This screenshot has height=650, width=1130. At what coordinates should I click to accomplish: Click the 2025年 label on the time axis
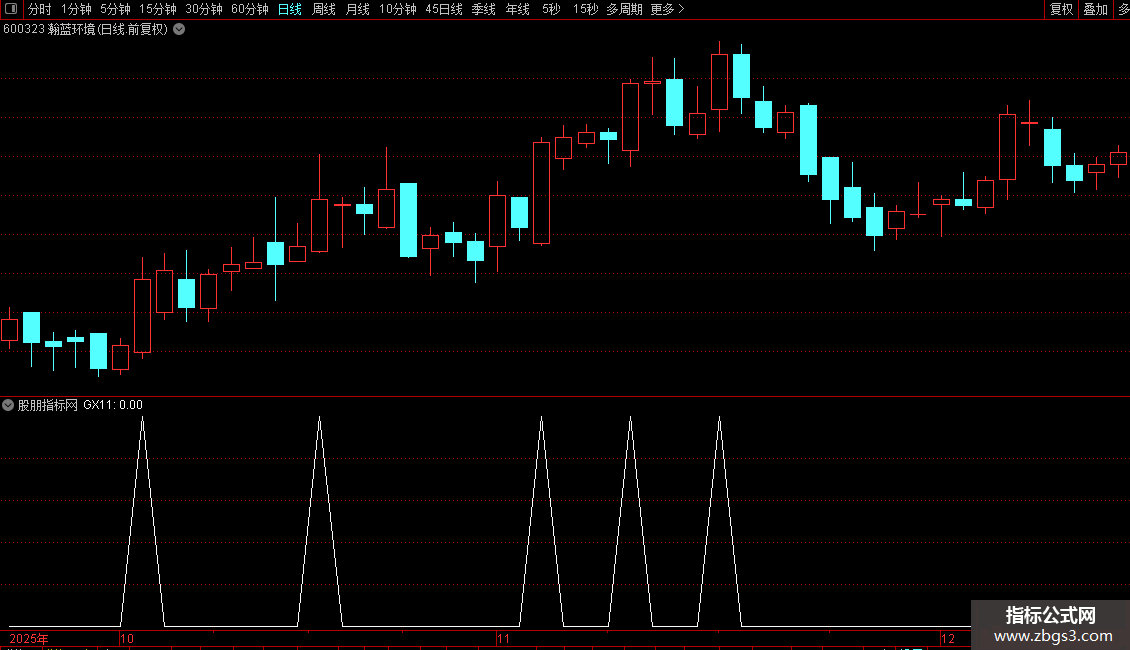[x=29, y=638]
